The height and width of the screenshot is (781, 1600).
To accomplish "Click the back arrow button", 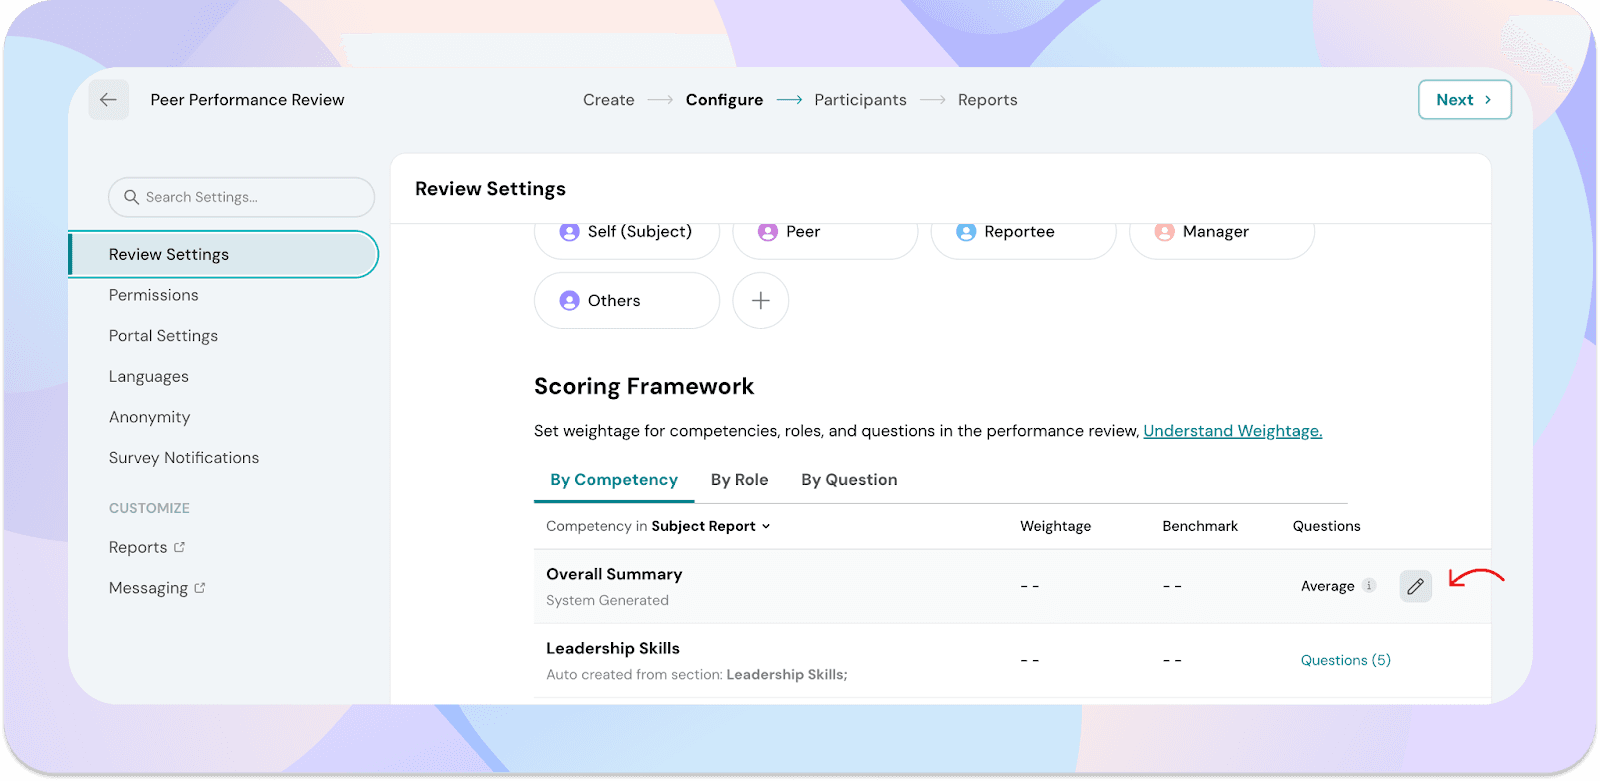I will point(108,100).
